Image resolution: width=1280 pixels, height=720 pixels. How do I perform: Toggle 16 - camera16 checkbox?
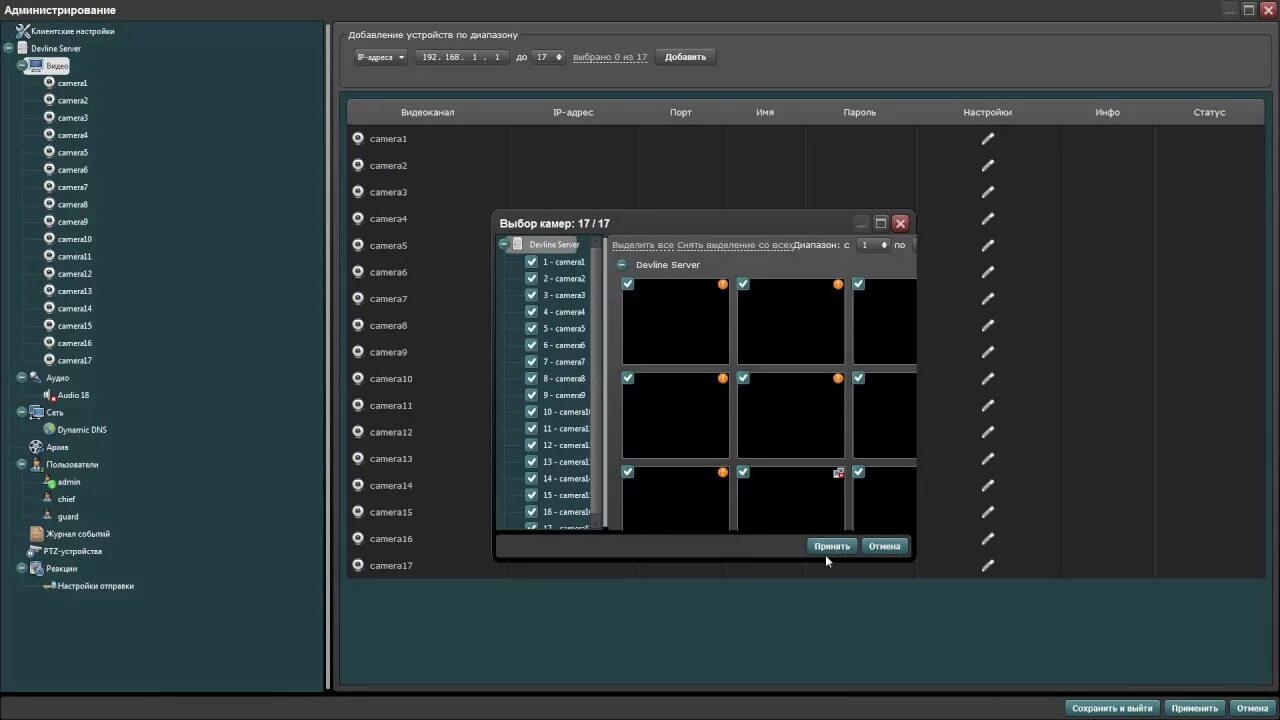click(531, 512)
